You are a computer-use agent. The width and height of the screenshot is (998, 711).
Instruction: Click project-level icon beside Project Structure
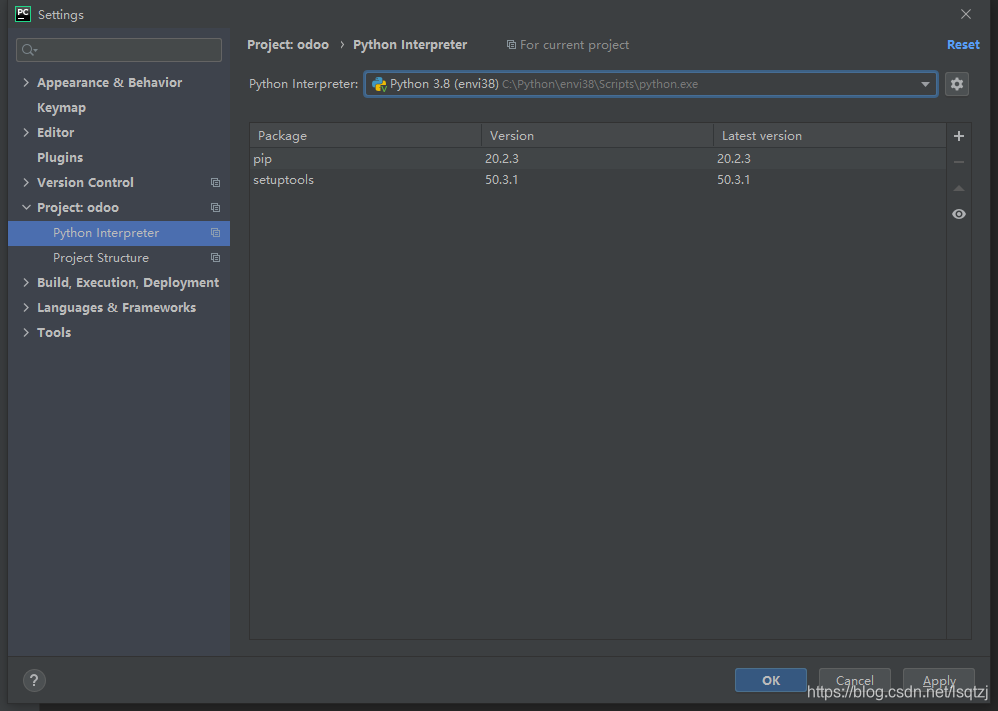(x=215, y=258)
